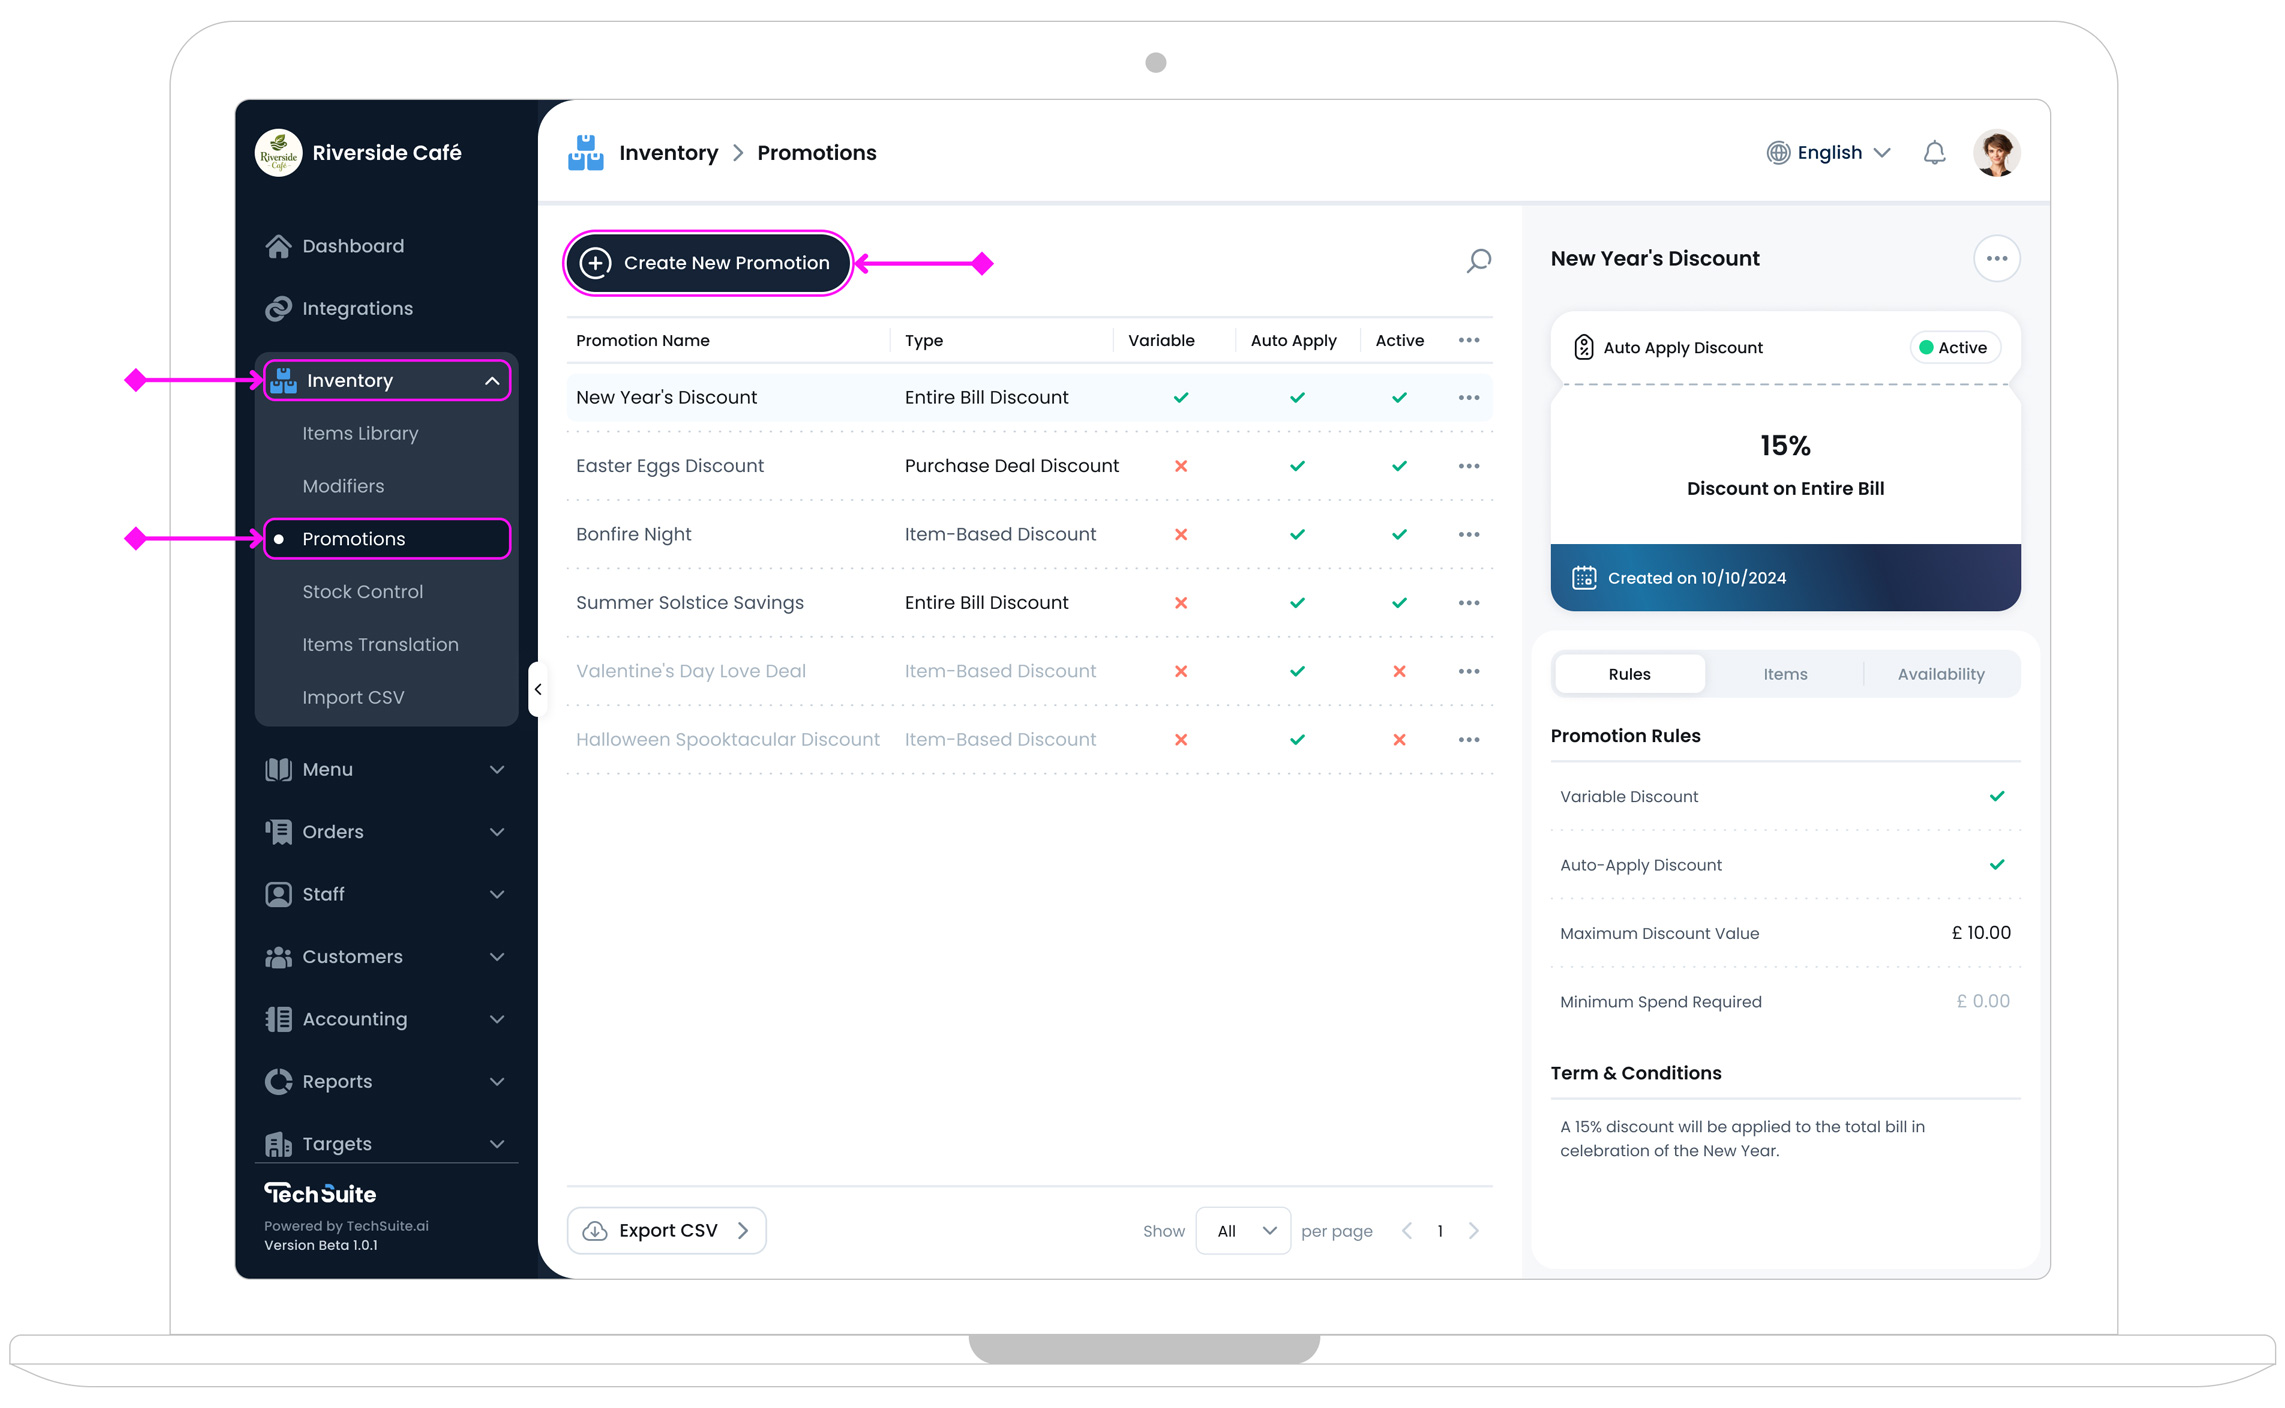
Task: Click the notification bell icon
Action: [1934, 152]
